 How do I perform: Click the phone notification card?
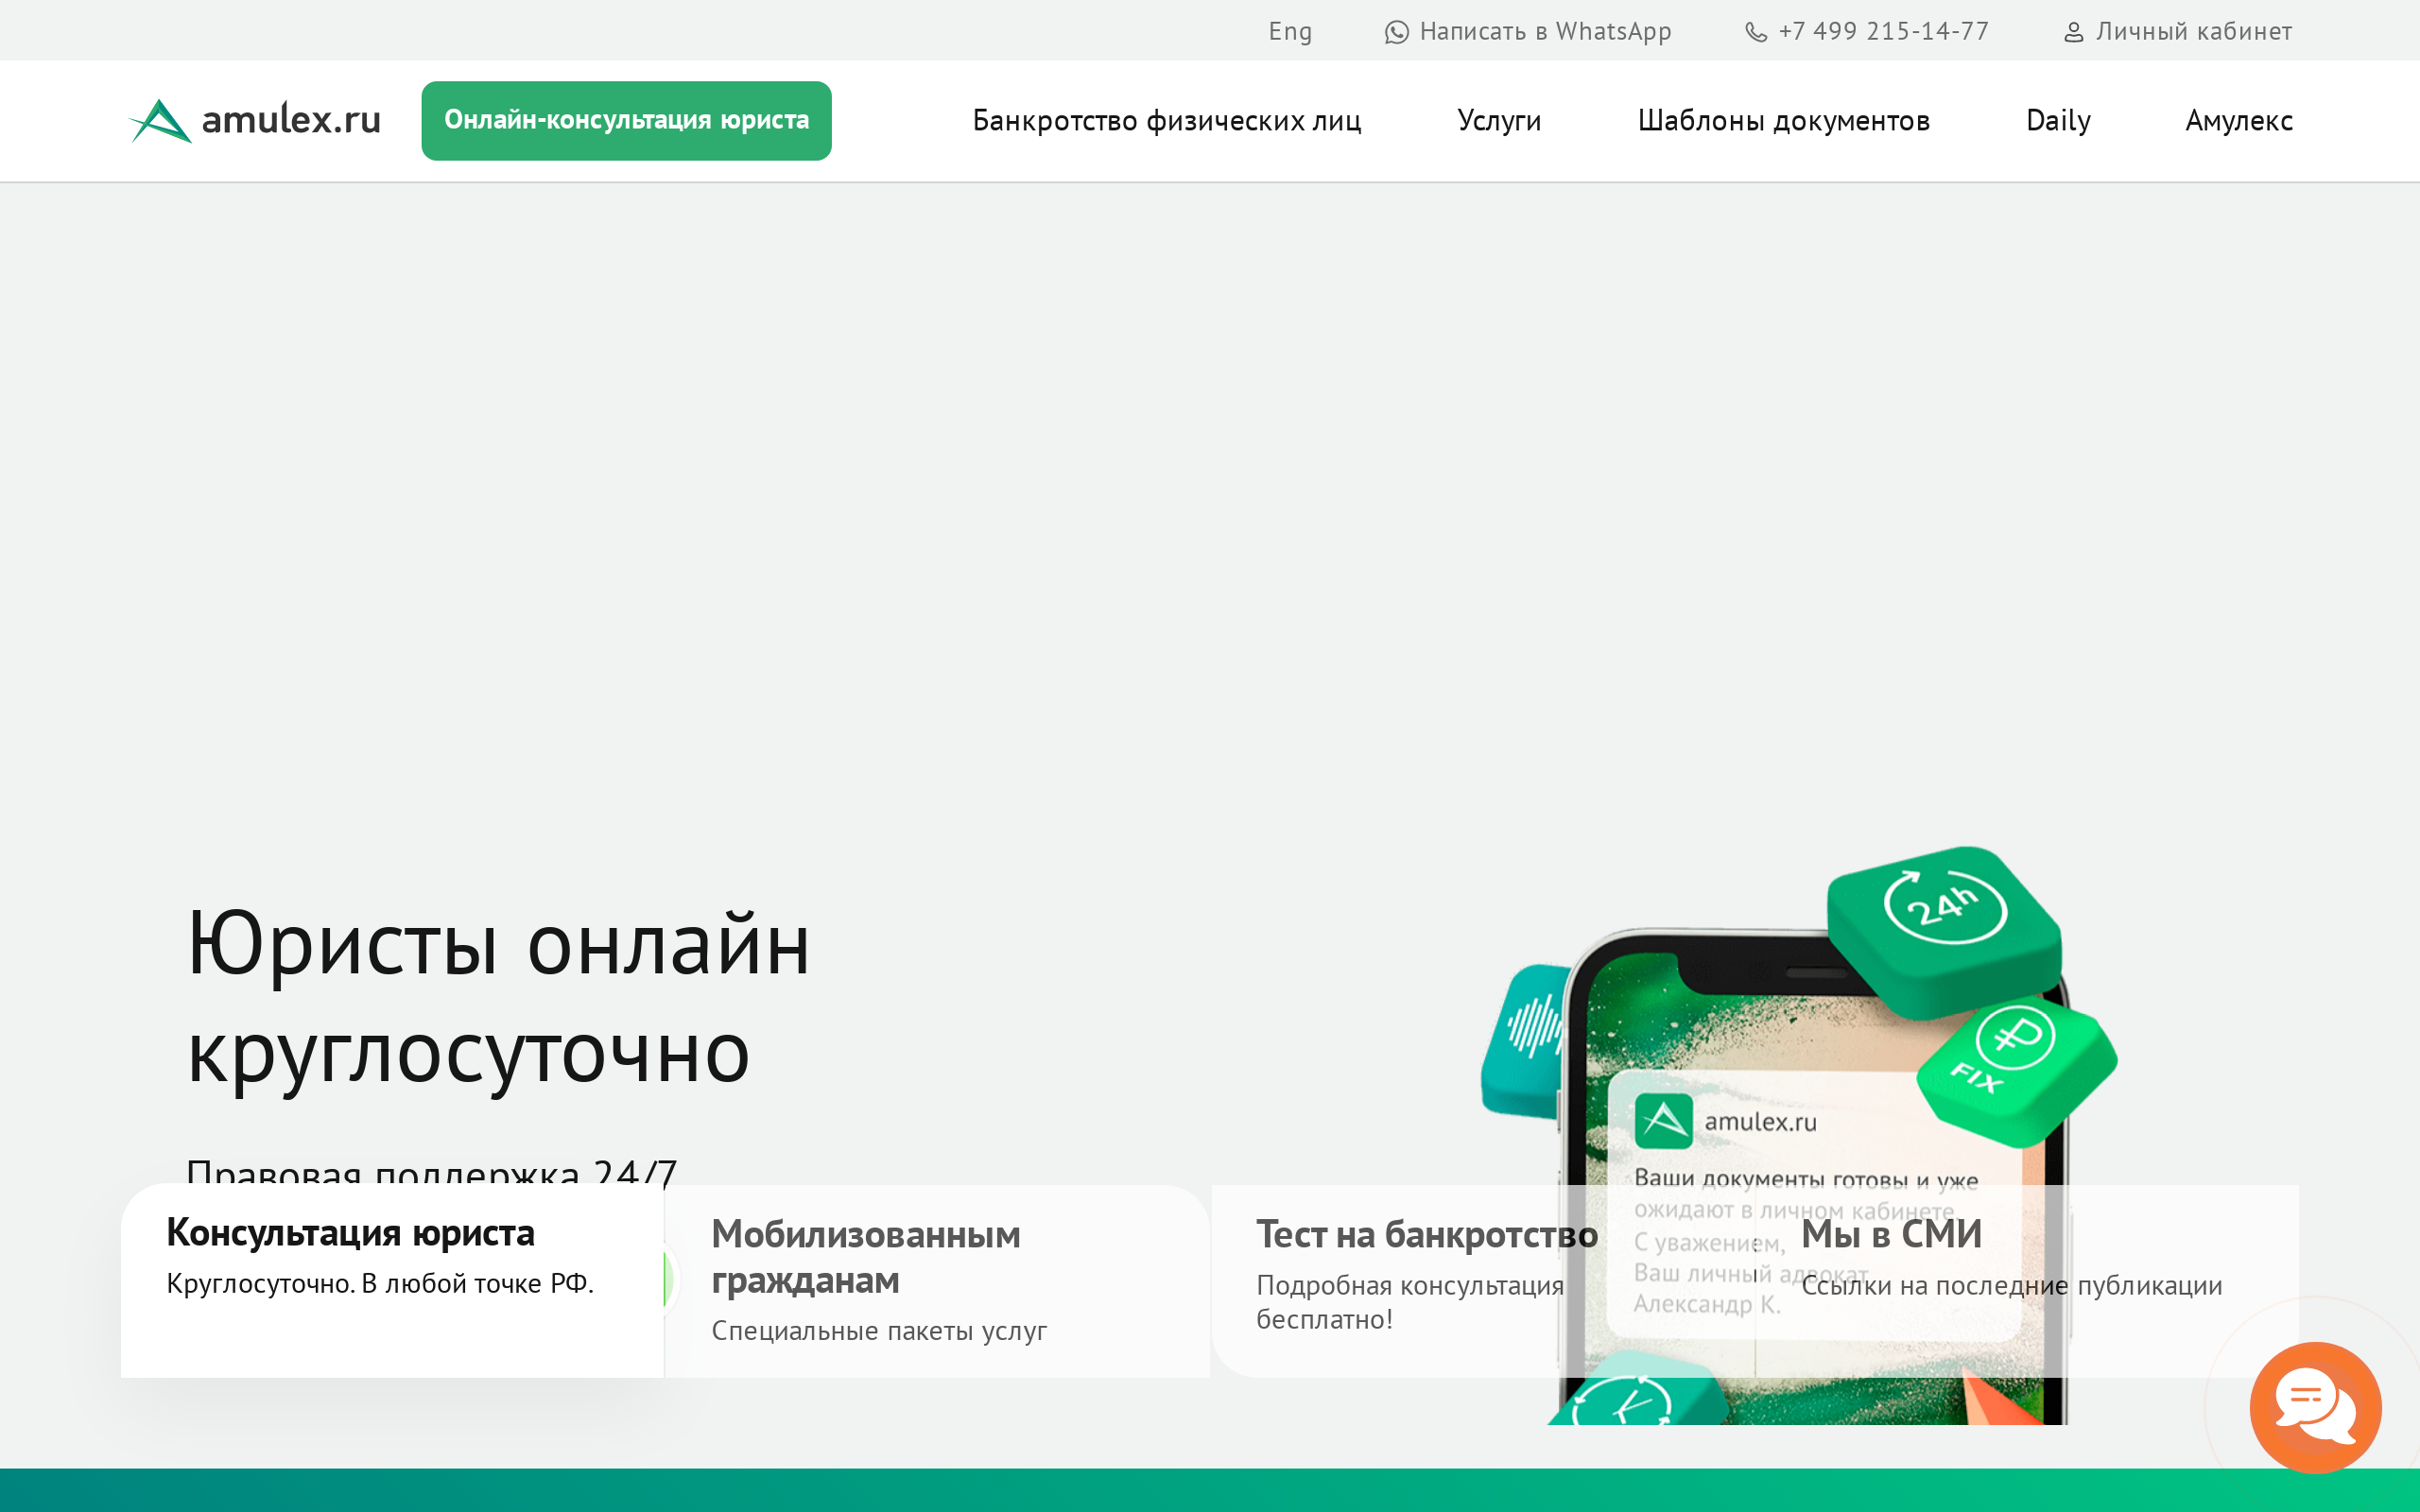pos(1814,1206)
